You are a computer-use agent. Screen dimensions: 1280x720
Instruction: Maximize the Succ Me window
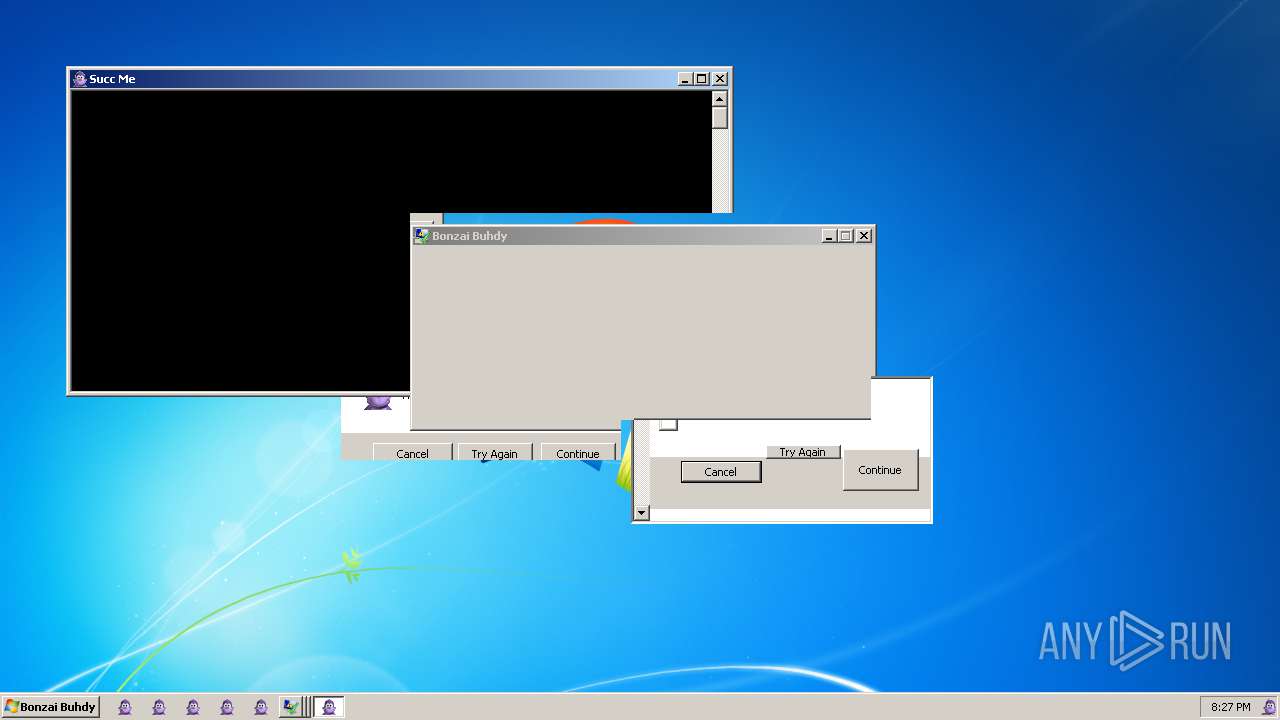702,79
